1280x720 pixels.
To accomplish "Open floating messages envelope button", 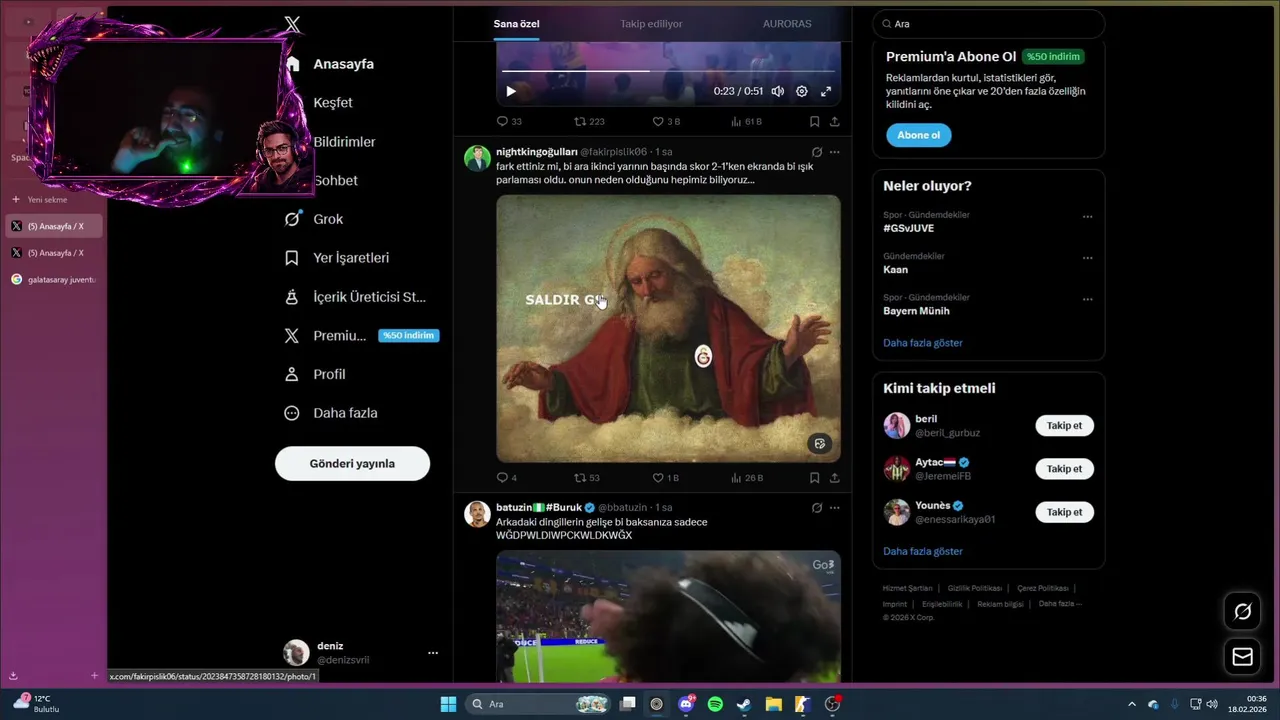I will point(1242,657).
